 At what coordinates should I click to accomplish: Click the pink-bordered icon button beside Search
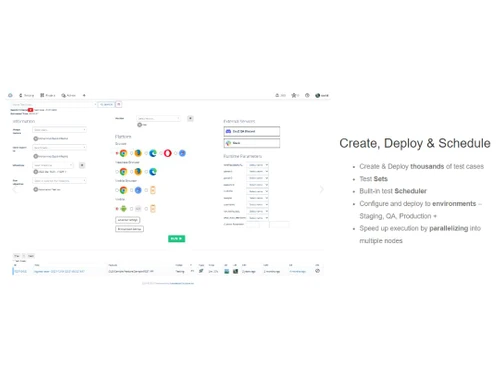[x=119, y=104]
